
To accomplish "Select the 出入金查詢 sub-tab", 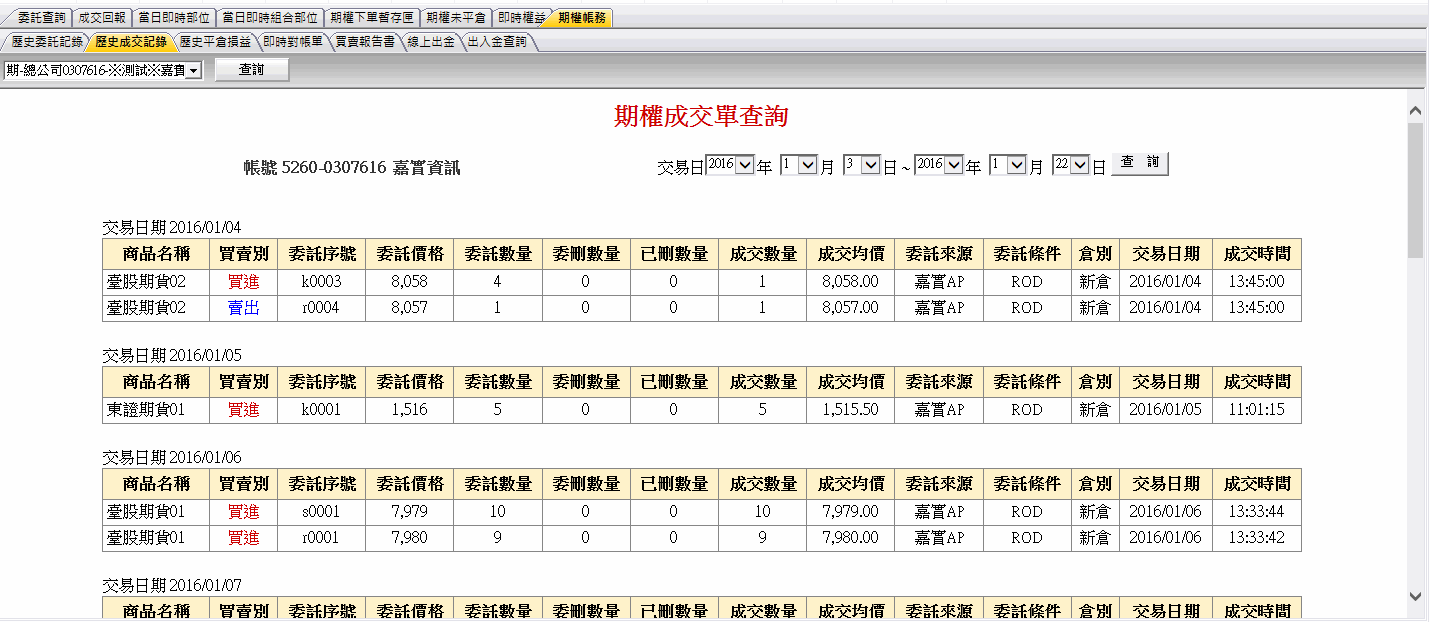I will click(497, 42).
